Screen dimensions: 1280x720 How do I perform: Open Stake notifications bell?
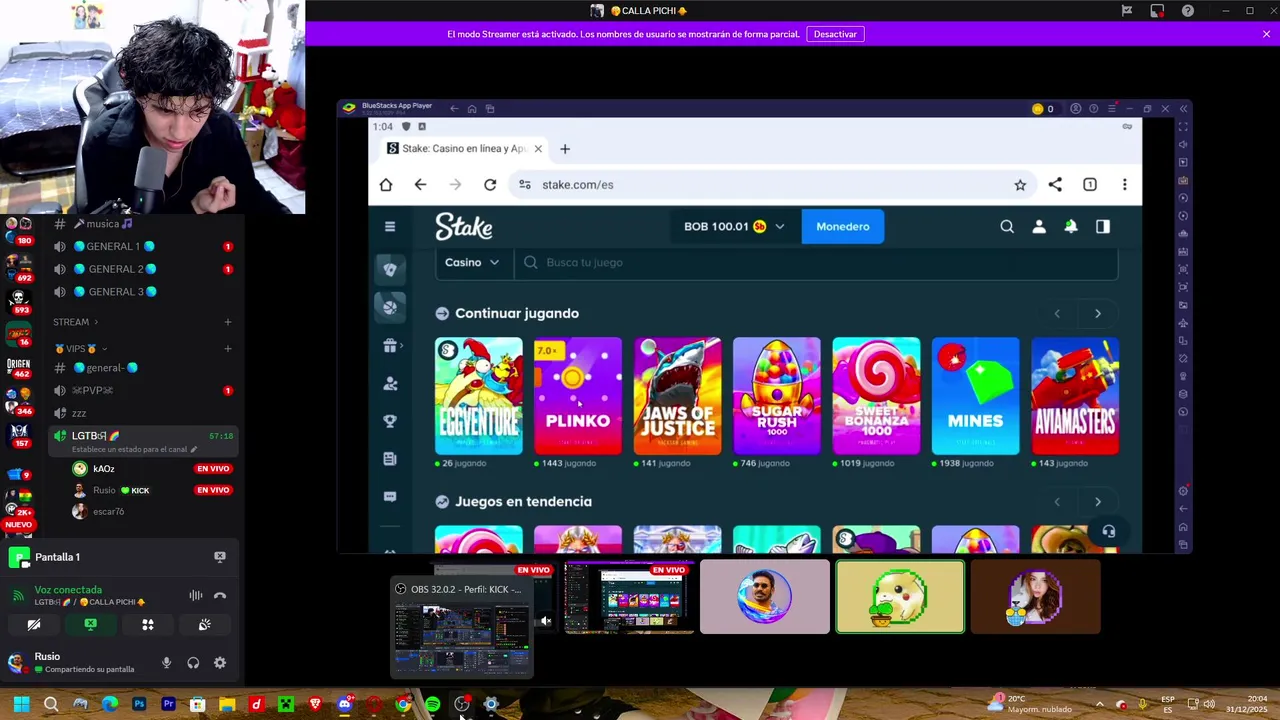[x=1071, y=226]
